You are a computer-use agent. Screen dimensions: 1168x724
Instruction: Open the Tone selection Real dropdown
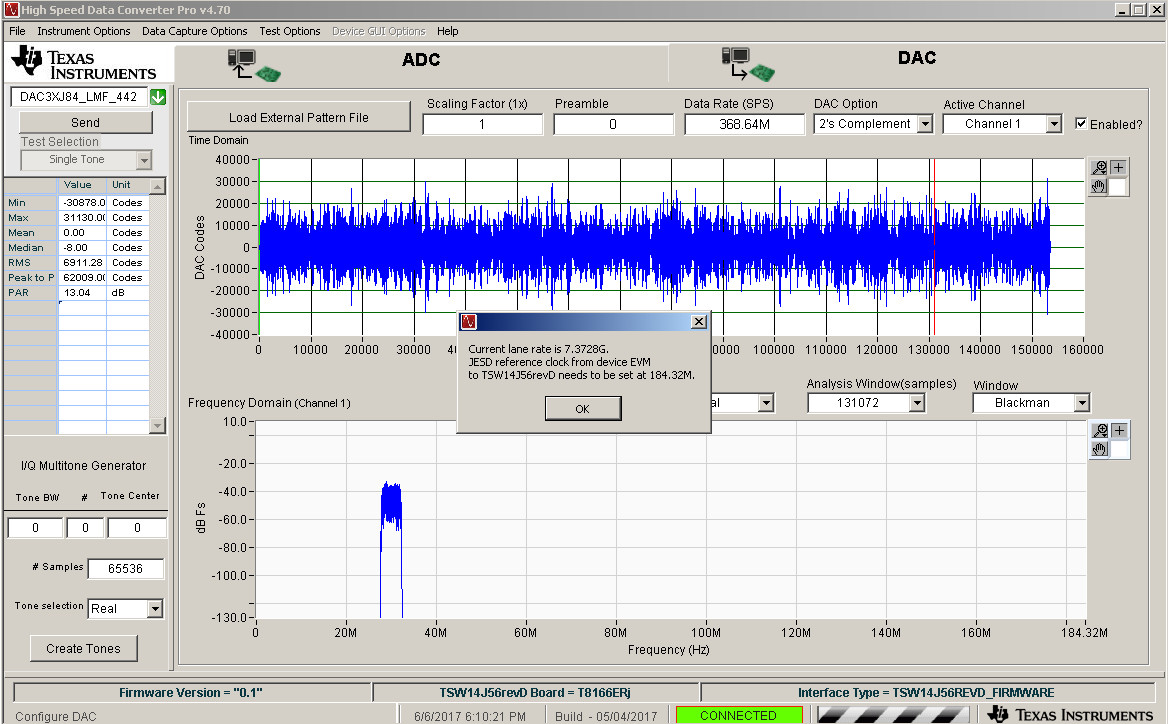154,608
